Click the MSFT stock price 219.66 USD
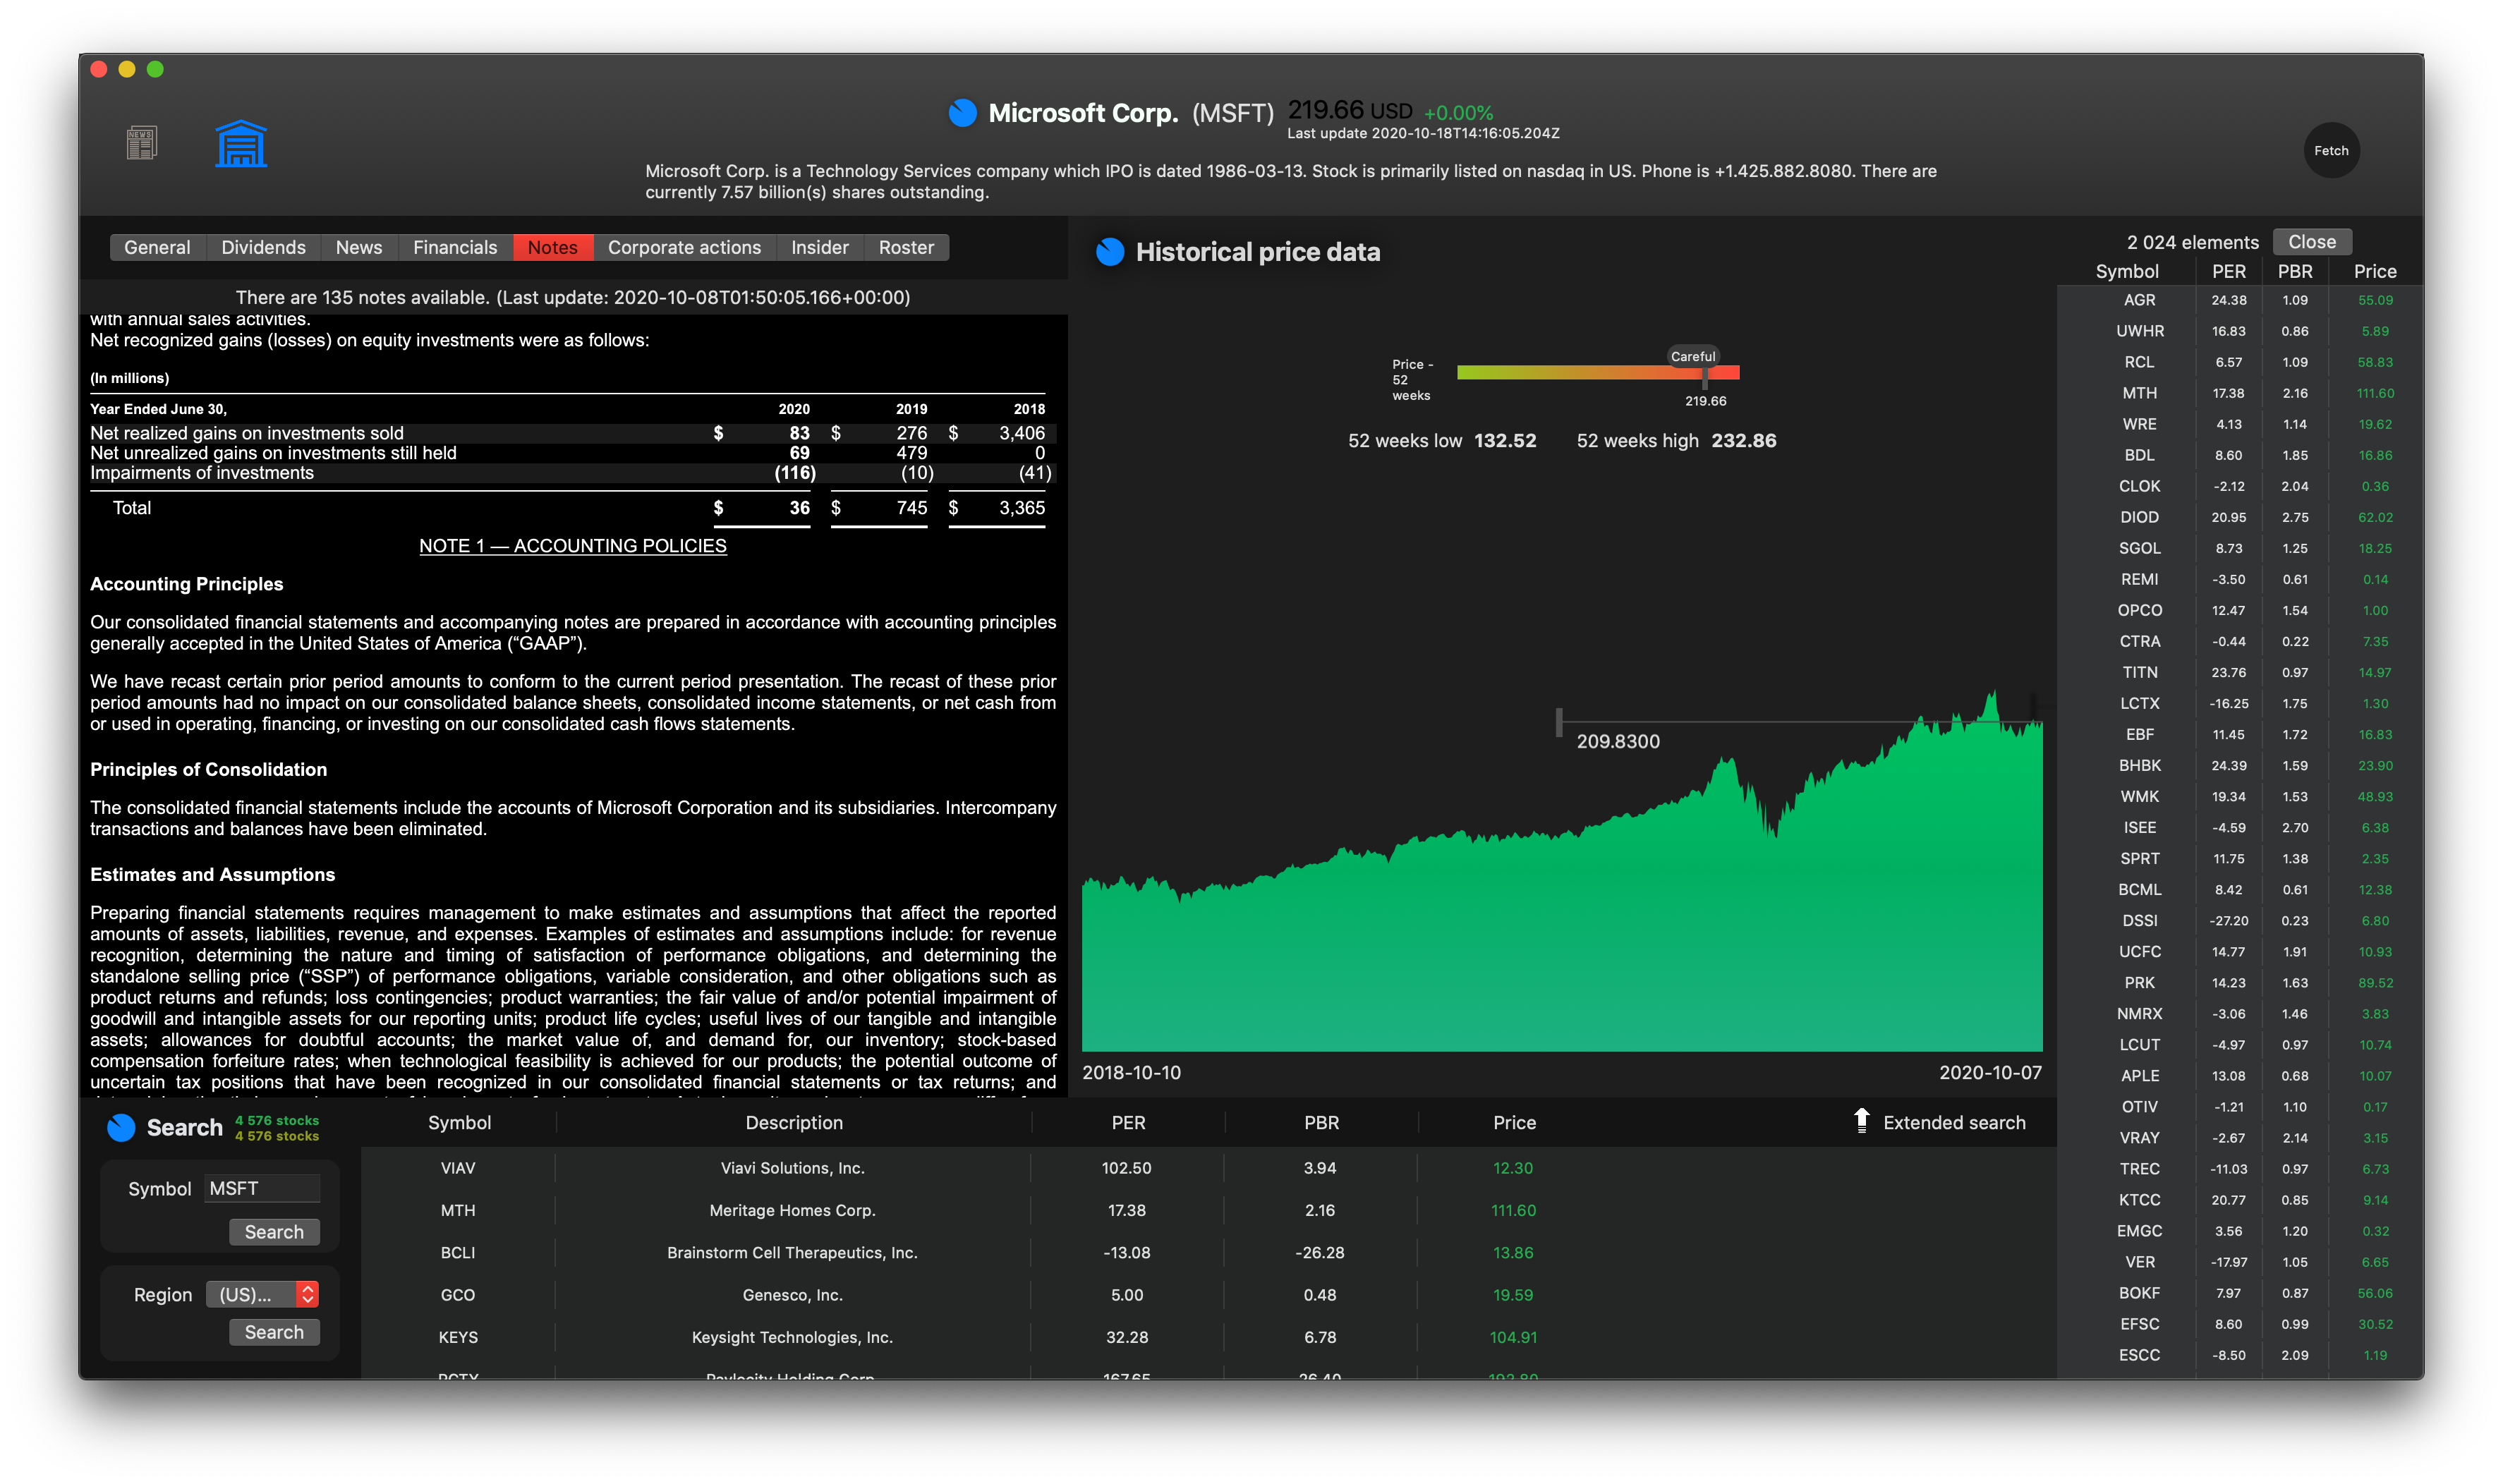Screen dimensions: 2503x1484 [1350, 110]
